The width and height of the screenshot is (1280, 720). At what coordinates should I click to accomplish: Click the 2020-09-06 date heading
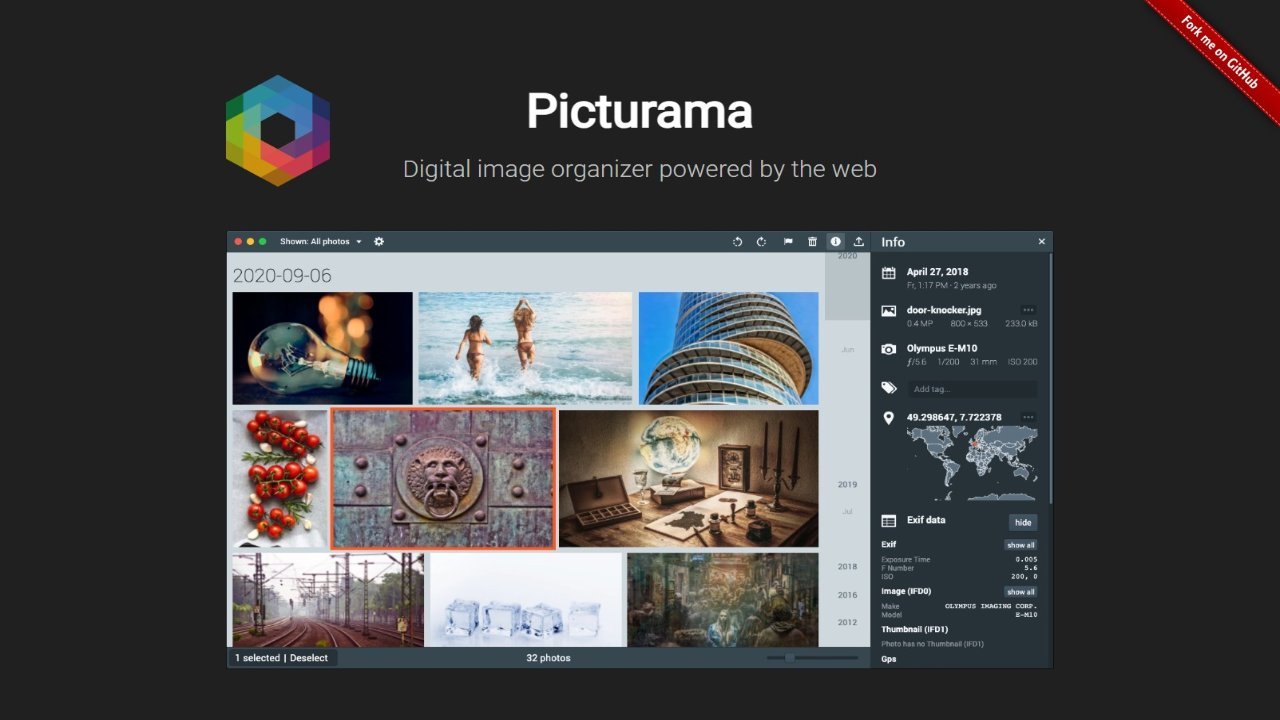(282, 276)
